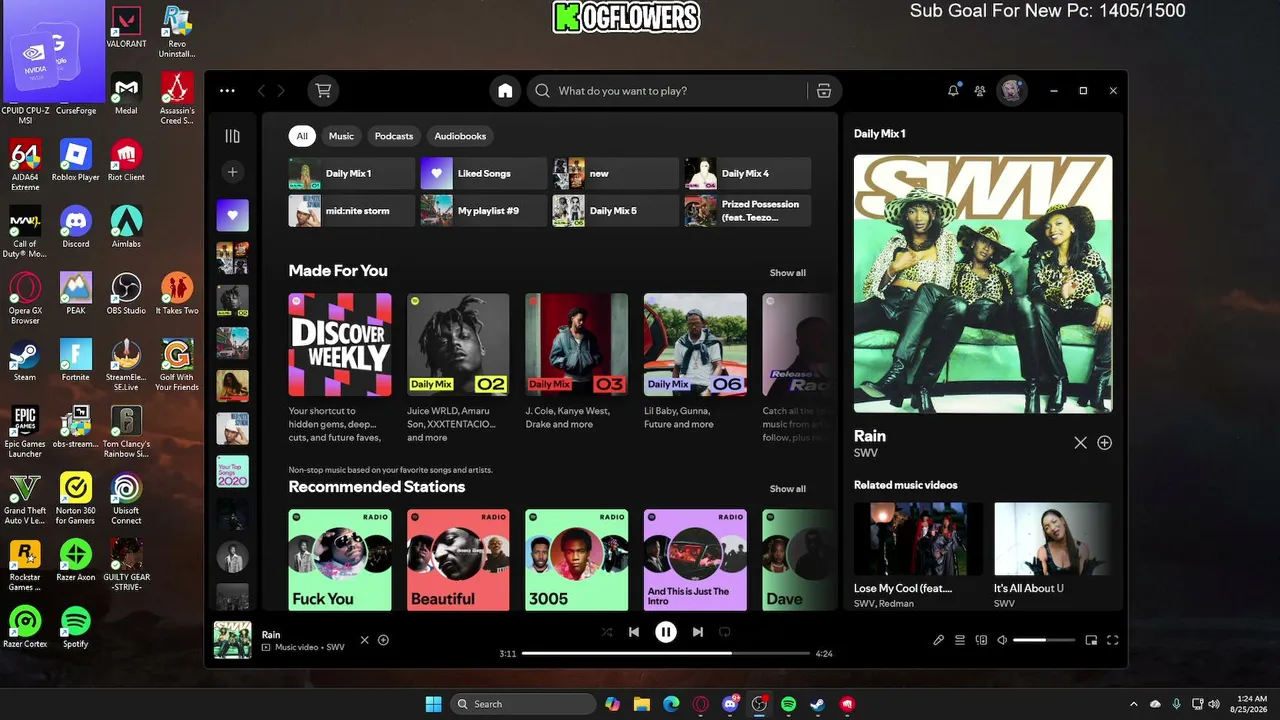Open the profile avatar account menu
1280x720 pixels.
[1012, 91]
